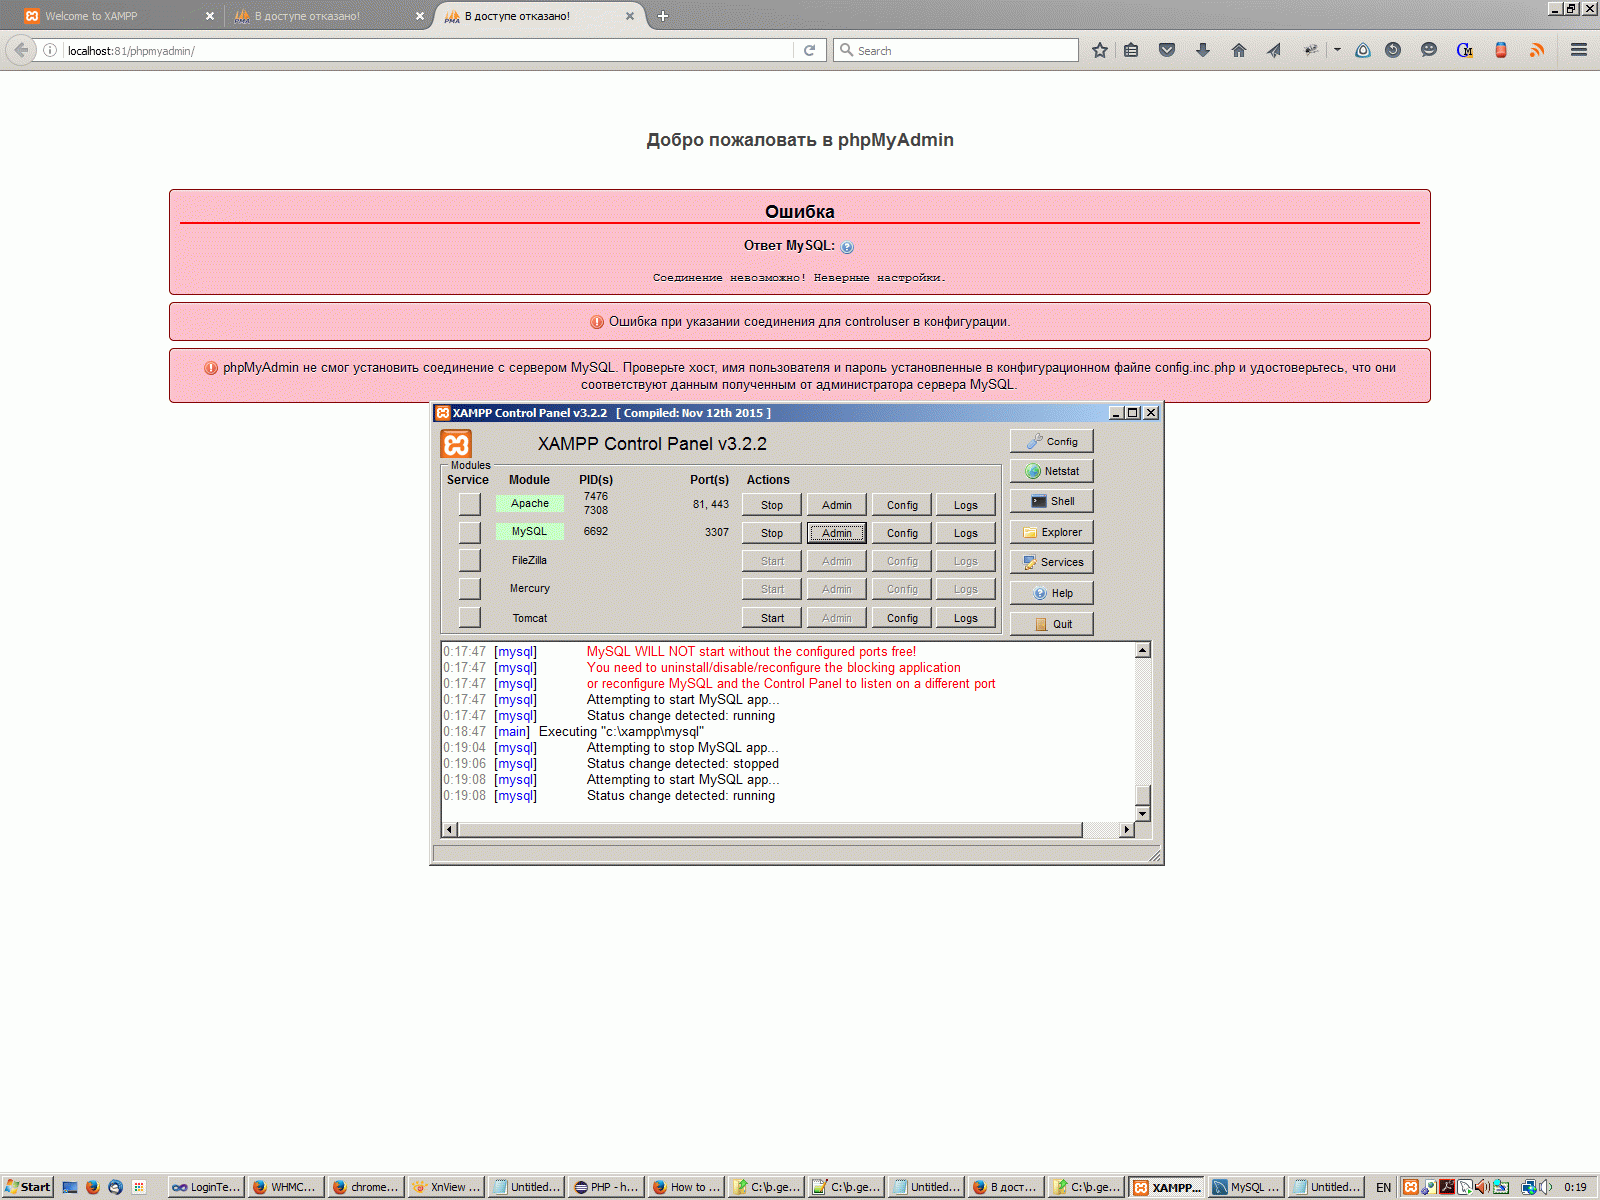Click the XAMPP orange logo in Control Panel

pos(456,444)
